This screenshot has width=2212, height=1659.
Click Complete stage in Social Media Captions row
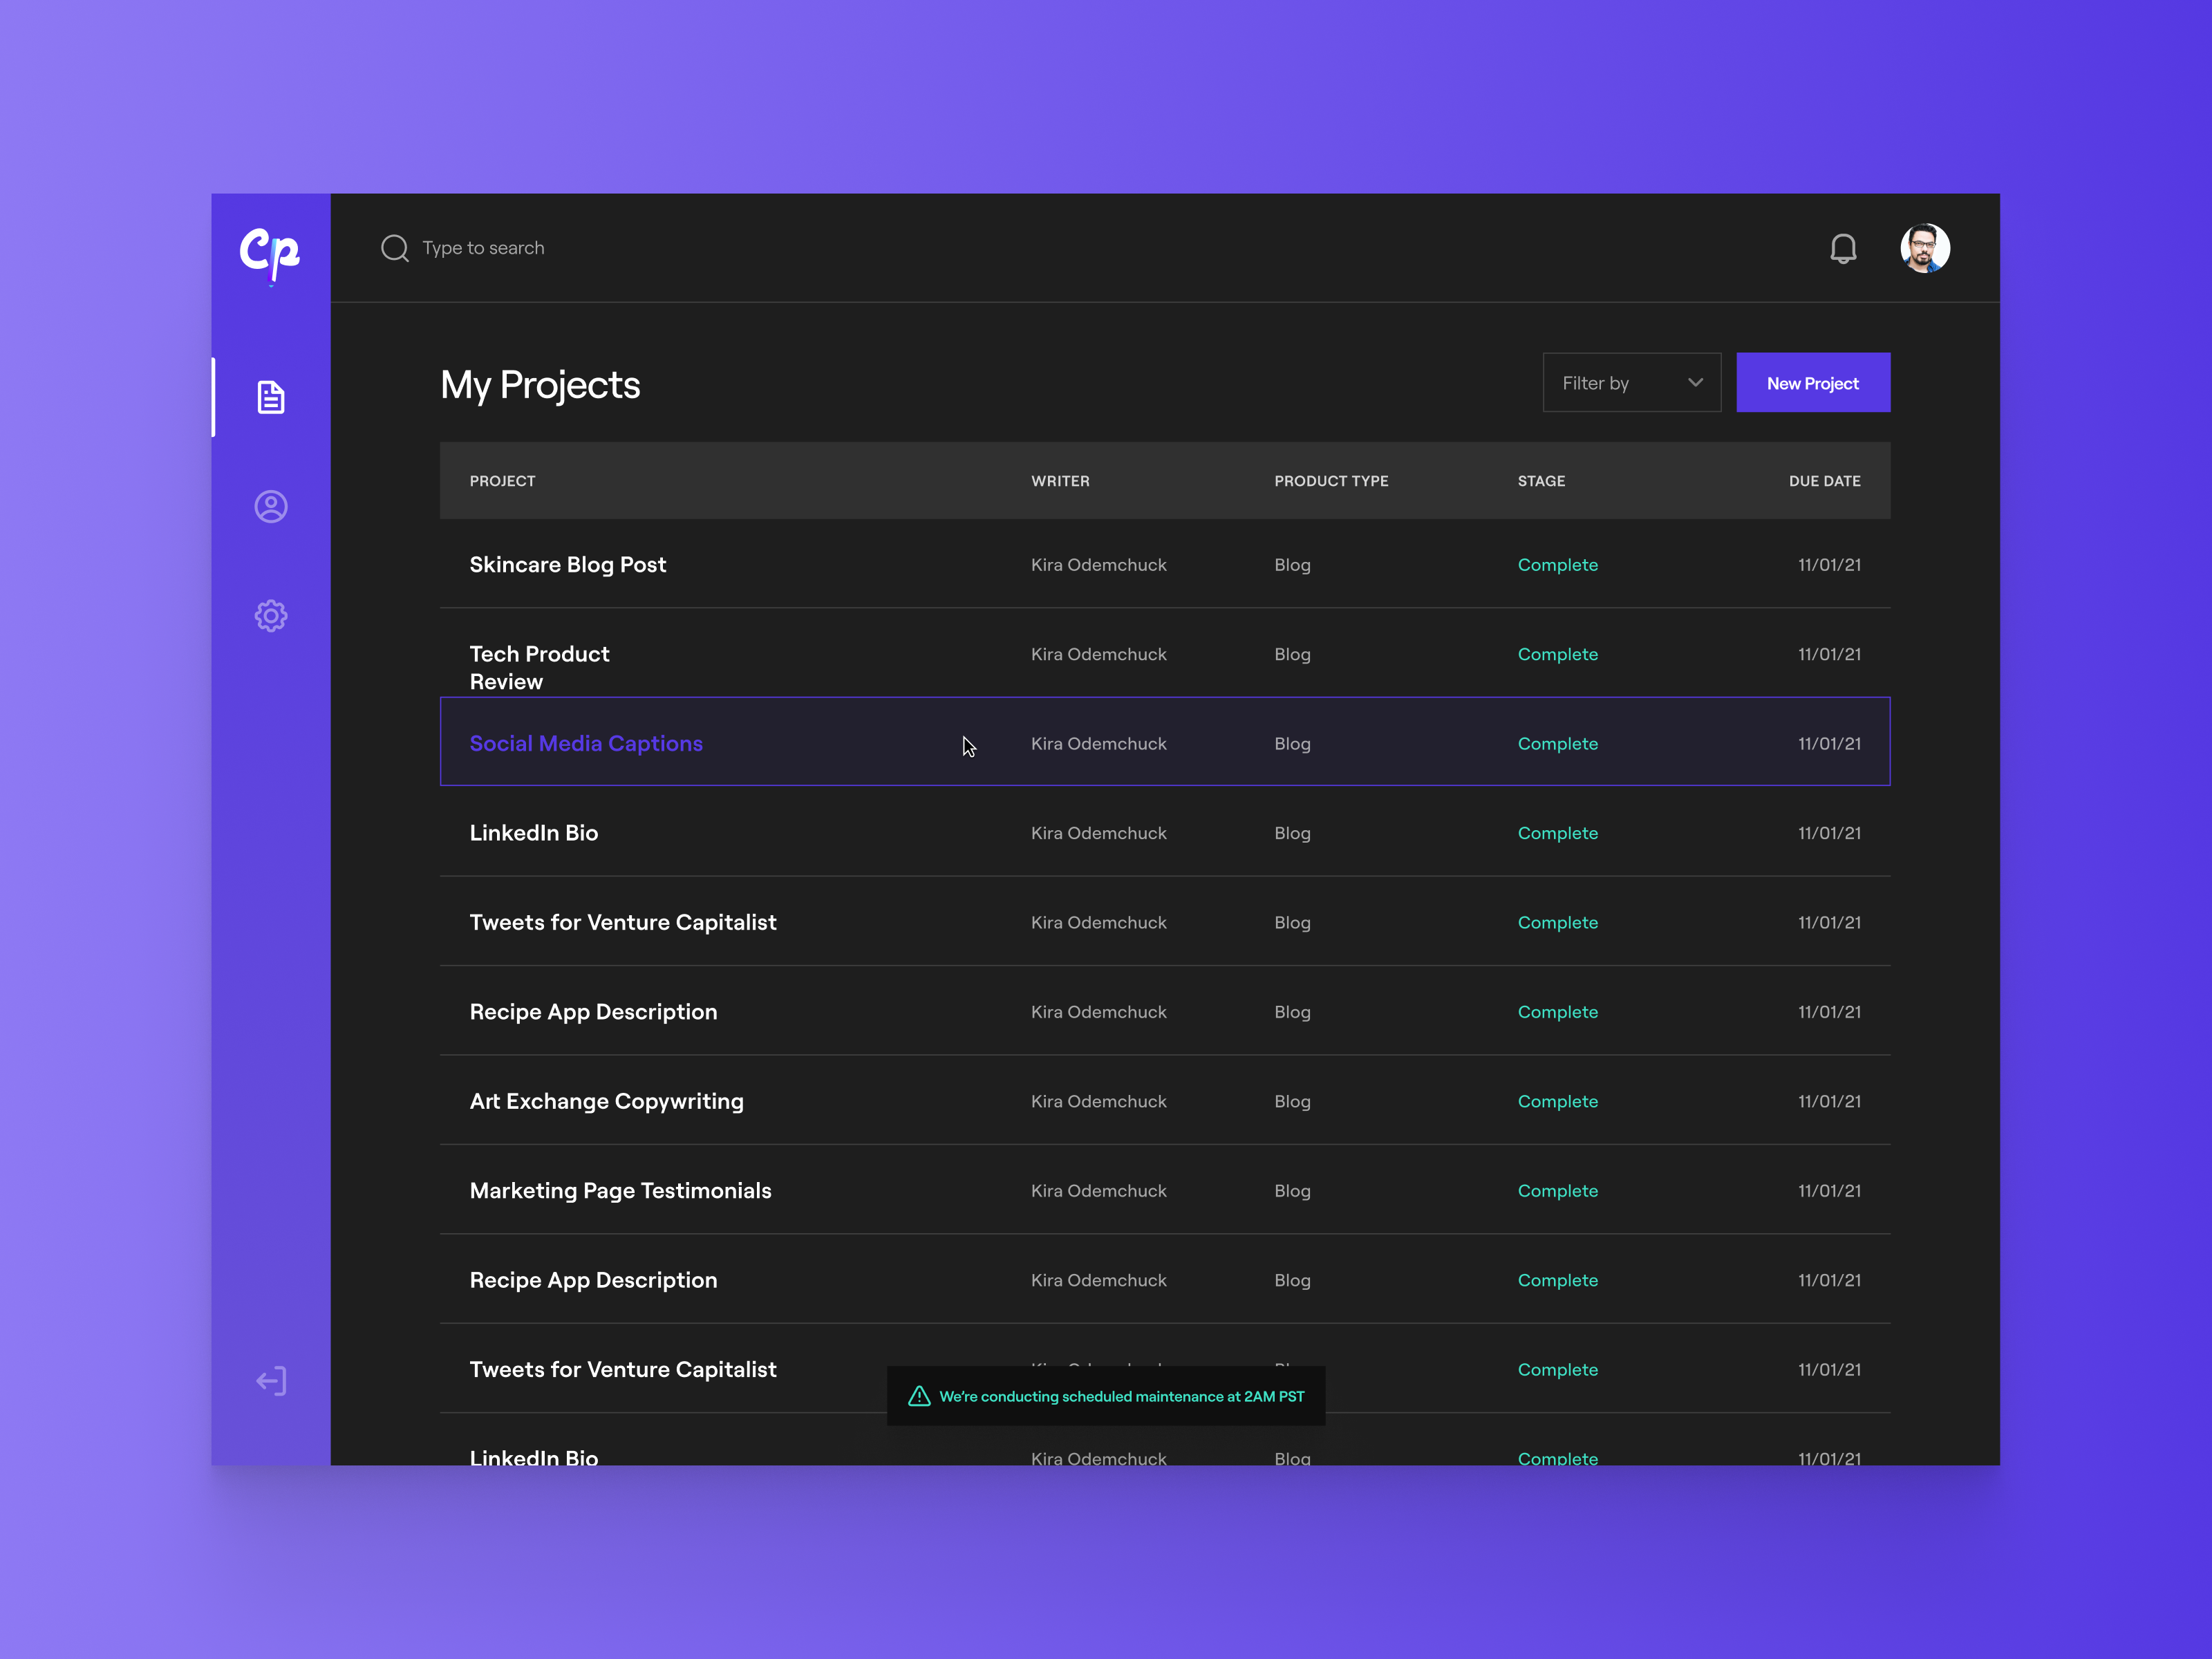[x=1558, y=744]
